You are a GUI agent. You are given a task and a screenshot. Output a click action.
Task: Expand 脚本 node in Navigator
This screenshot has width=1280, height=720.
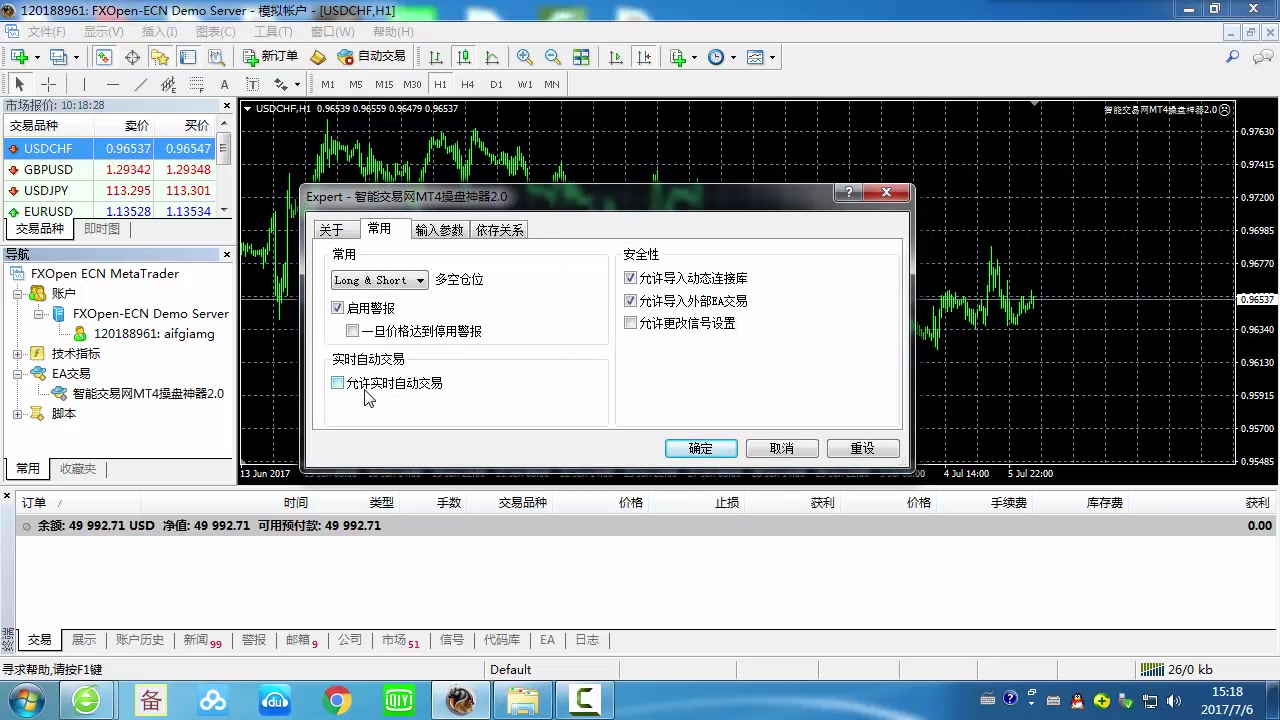[18, 414]
